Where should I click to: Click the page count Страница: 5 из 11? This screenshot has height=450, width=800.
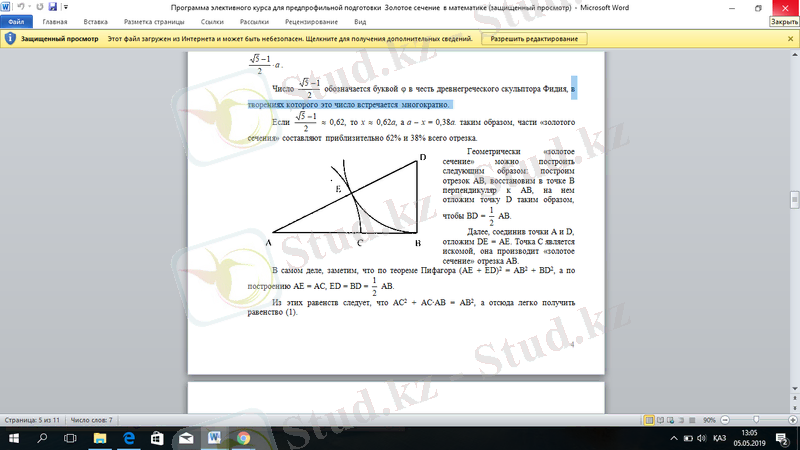[32, 420]
